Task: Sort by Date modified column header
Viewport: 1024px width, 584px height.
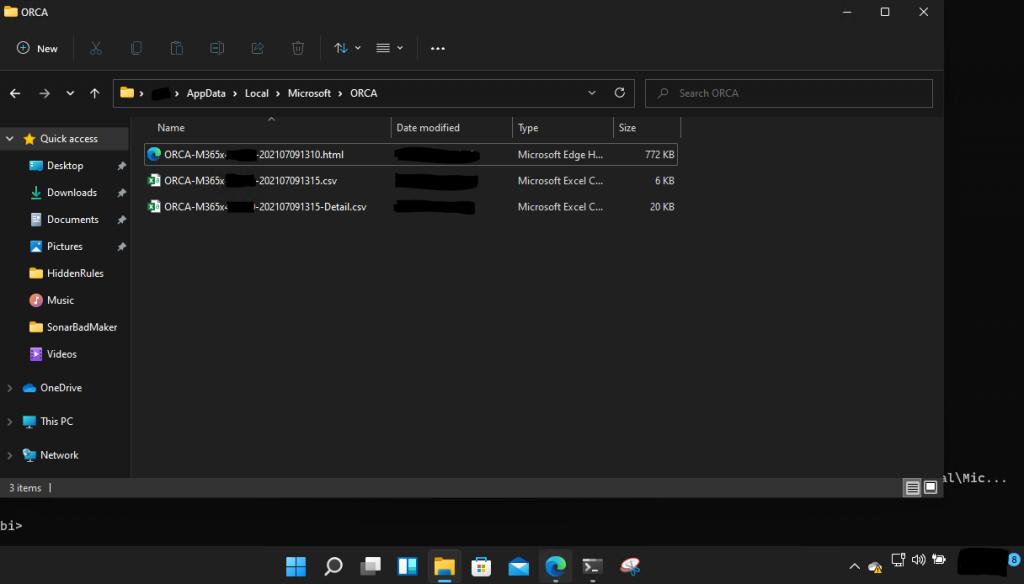Action: pyautogui.click(x=428, y=128)
